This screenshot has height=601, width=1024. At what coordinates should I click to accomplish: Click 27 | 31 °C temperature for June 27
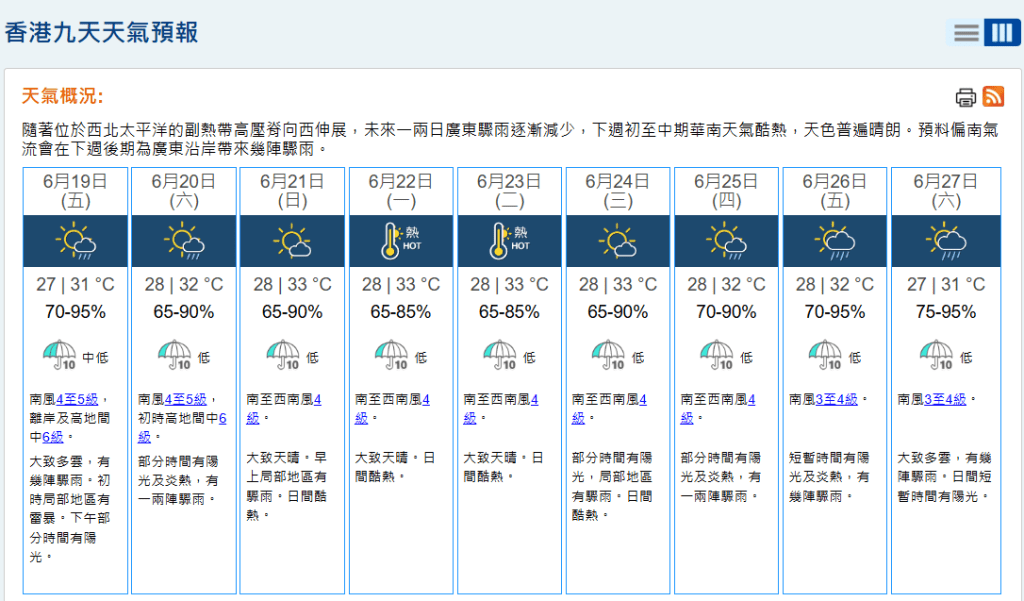point(946,285)
